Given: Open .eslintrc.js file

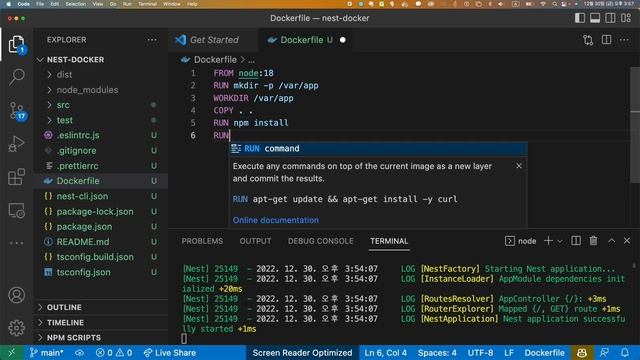Looking at the screenshot, I should pos(101,135).
